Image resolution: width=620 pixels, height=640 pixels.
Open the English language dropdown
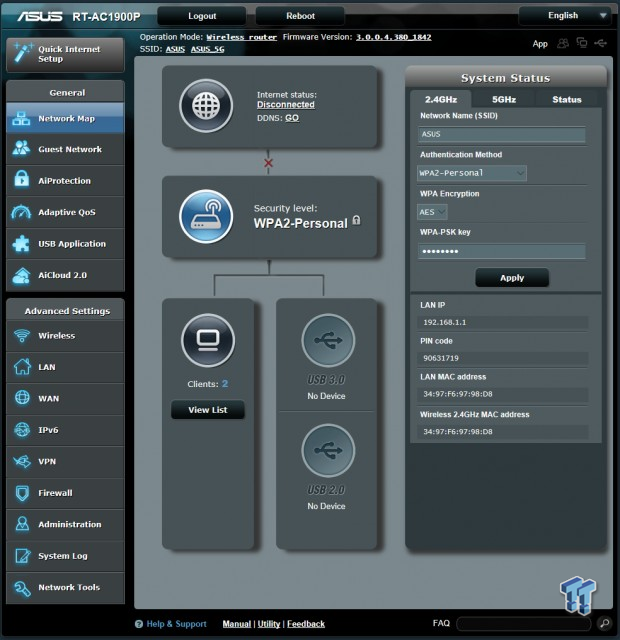coord(567,16)
